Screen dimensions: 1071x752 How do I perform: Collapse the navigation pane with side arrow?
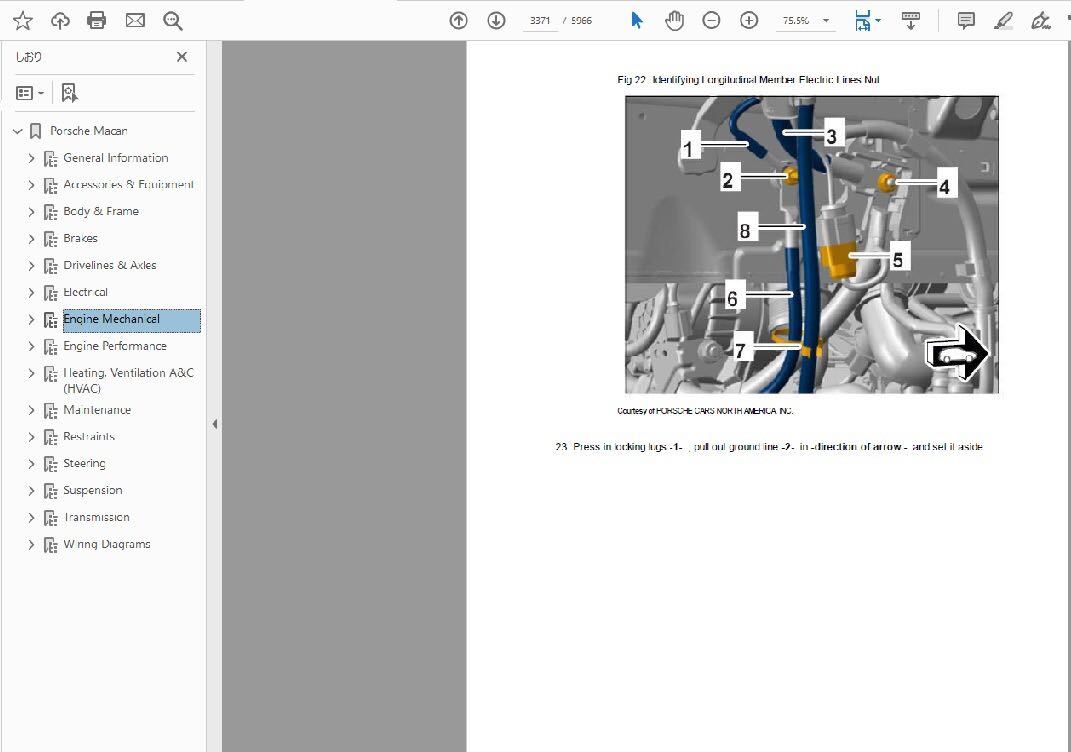pyautogui.click(x=214, y=424)
